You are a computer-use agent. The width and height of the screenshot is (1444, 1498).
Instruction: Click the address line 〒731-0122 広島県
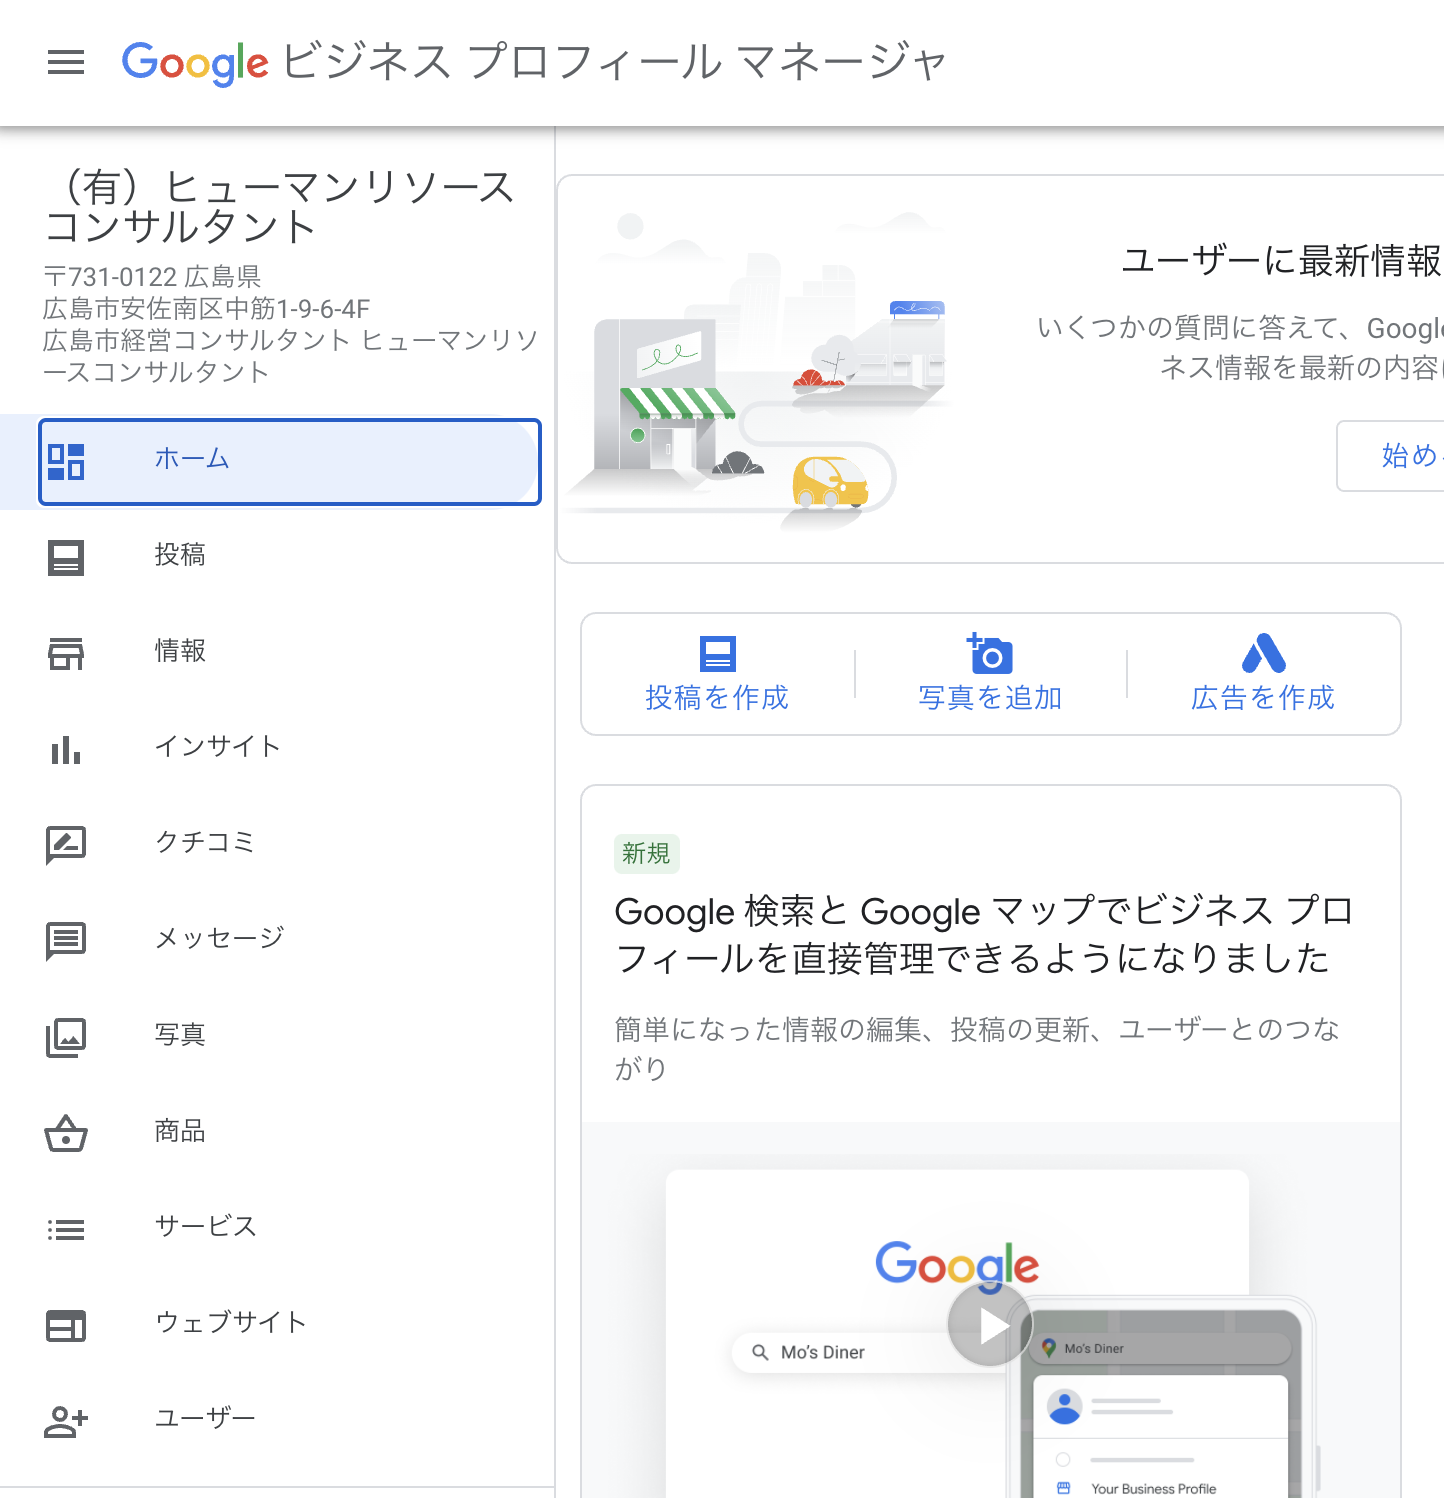point(152,277)
